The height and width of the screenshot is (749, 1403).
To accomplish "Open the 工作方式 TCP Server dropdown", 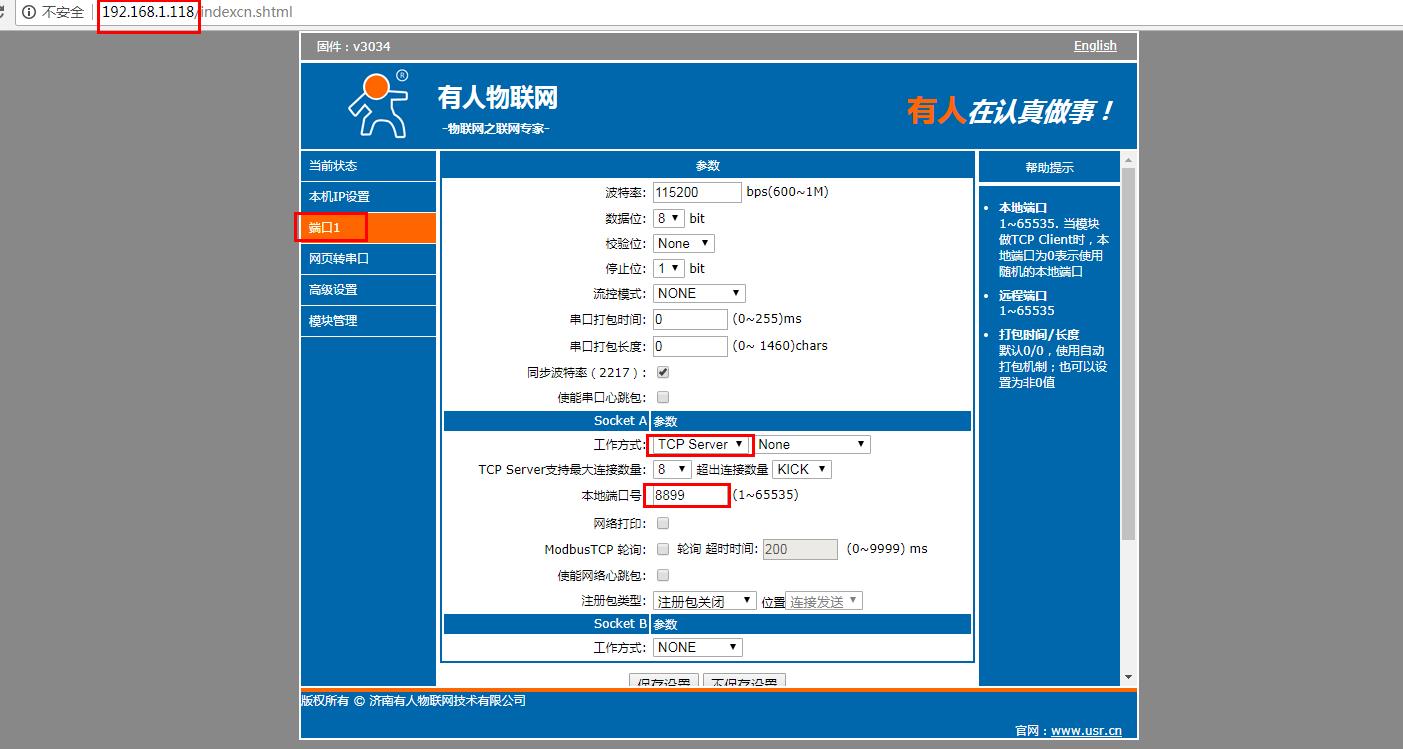I will (x=700, y=444).
